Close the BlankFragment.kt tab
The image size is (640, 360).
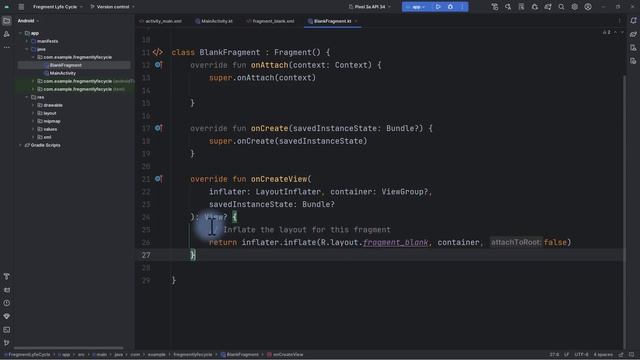point(356,21)
